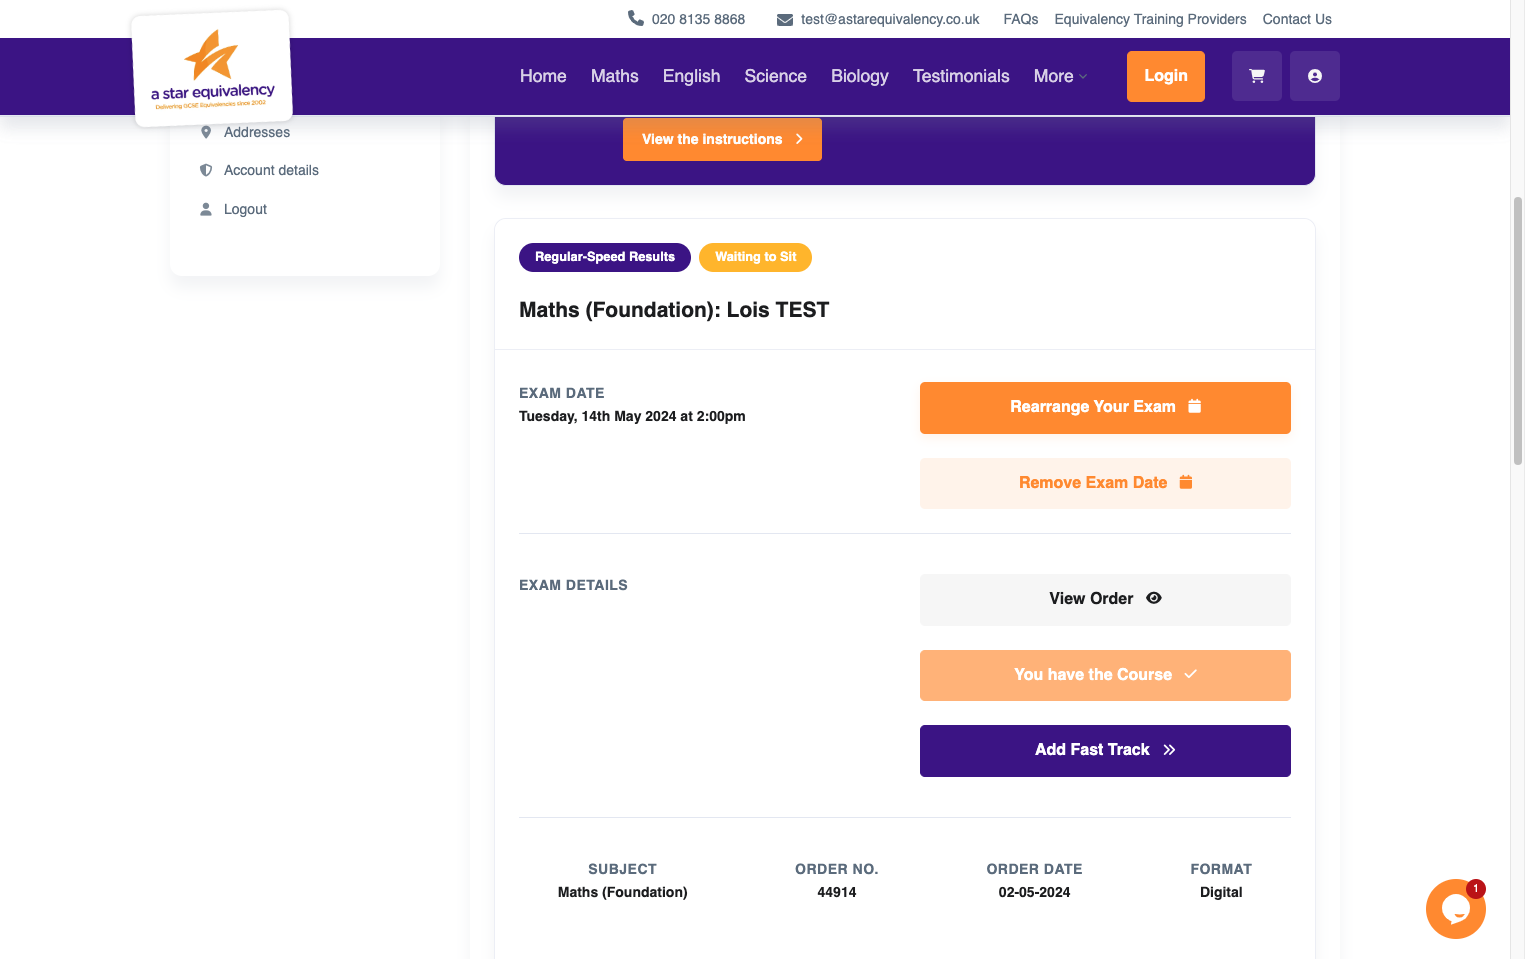Open Testimonials navigation item

961,76
